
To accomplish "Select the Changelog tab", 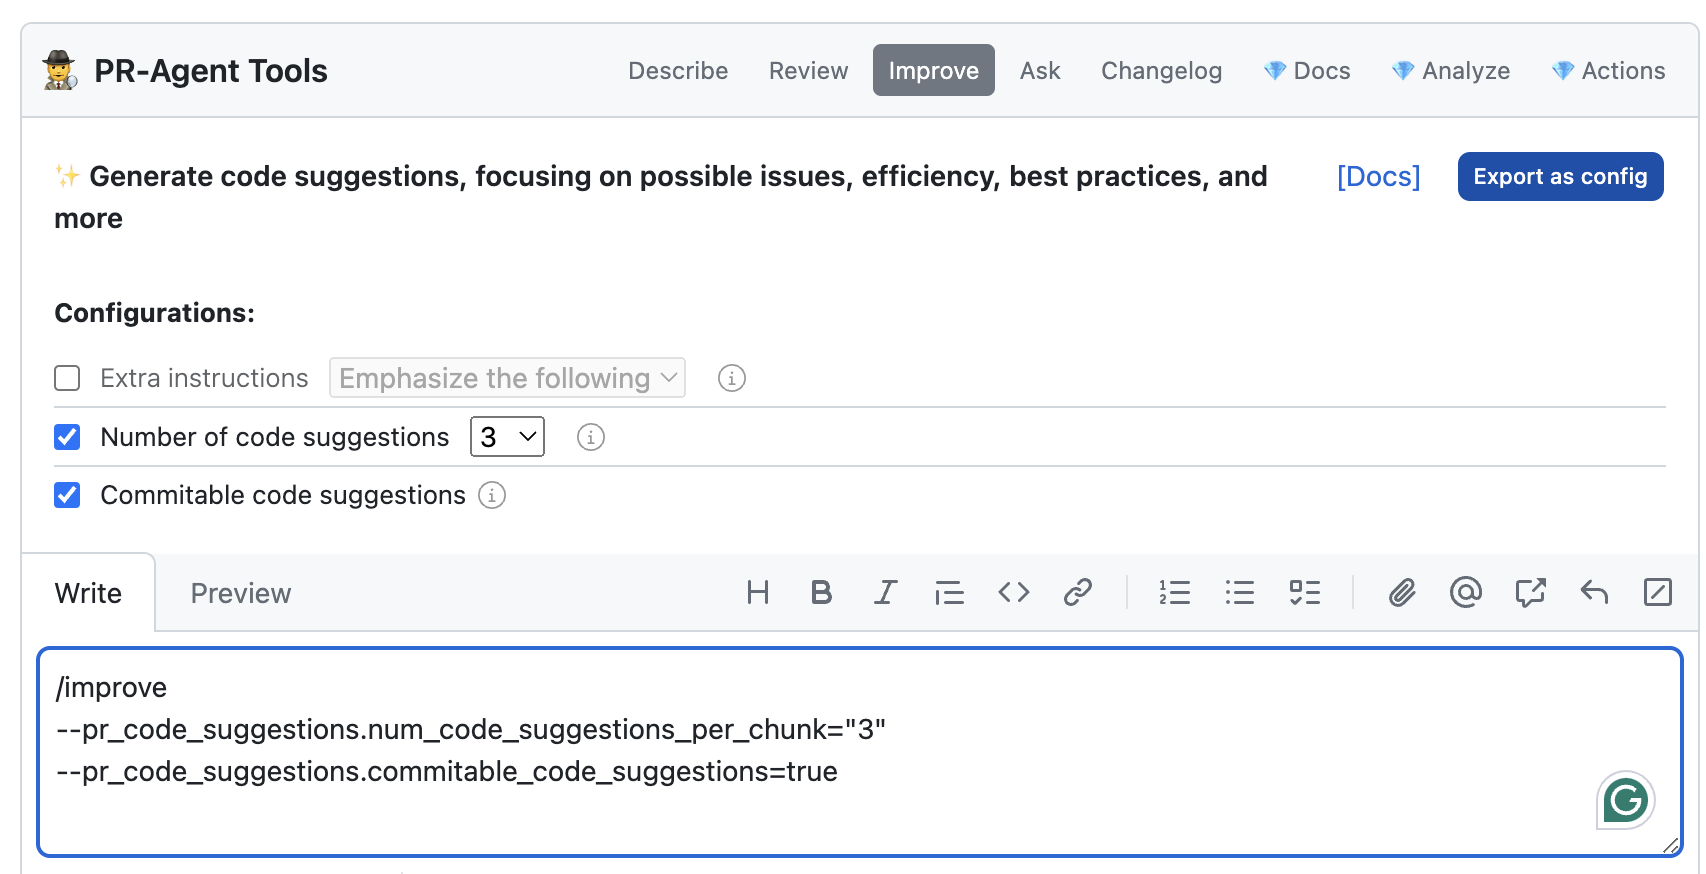I will click(1161, 71).
